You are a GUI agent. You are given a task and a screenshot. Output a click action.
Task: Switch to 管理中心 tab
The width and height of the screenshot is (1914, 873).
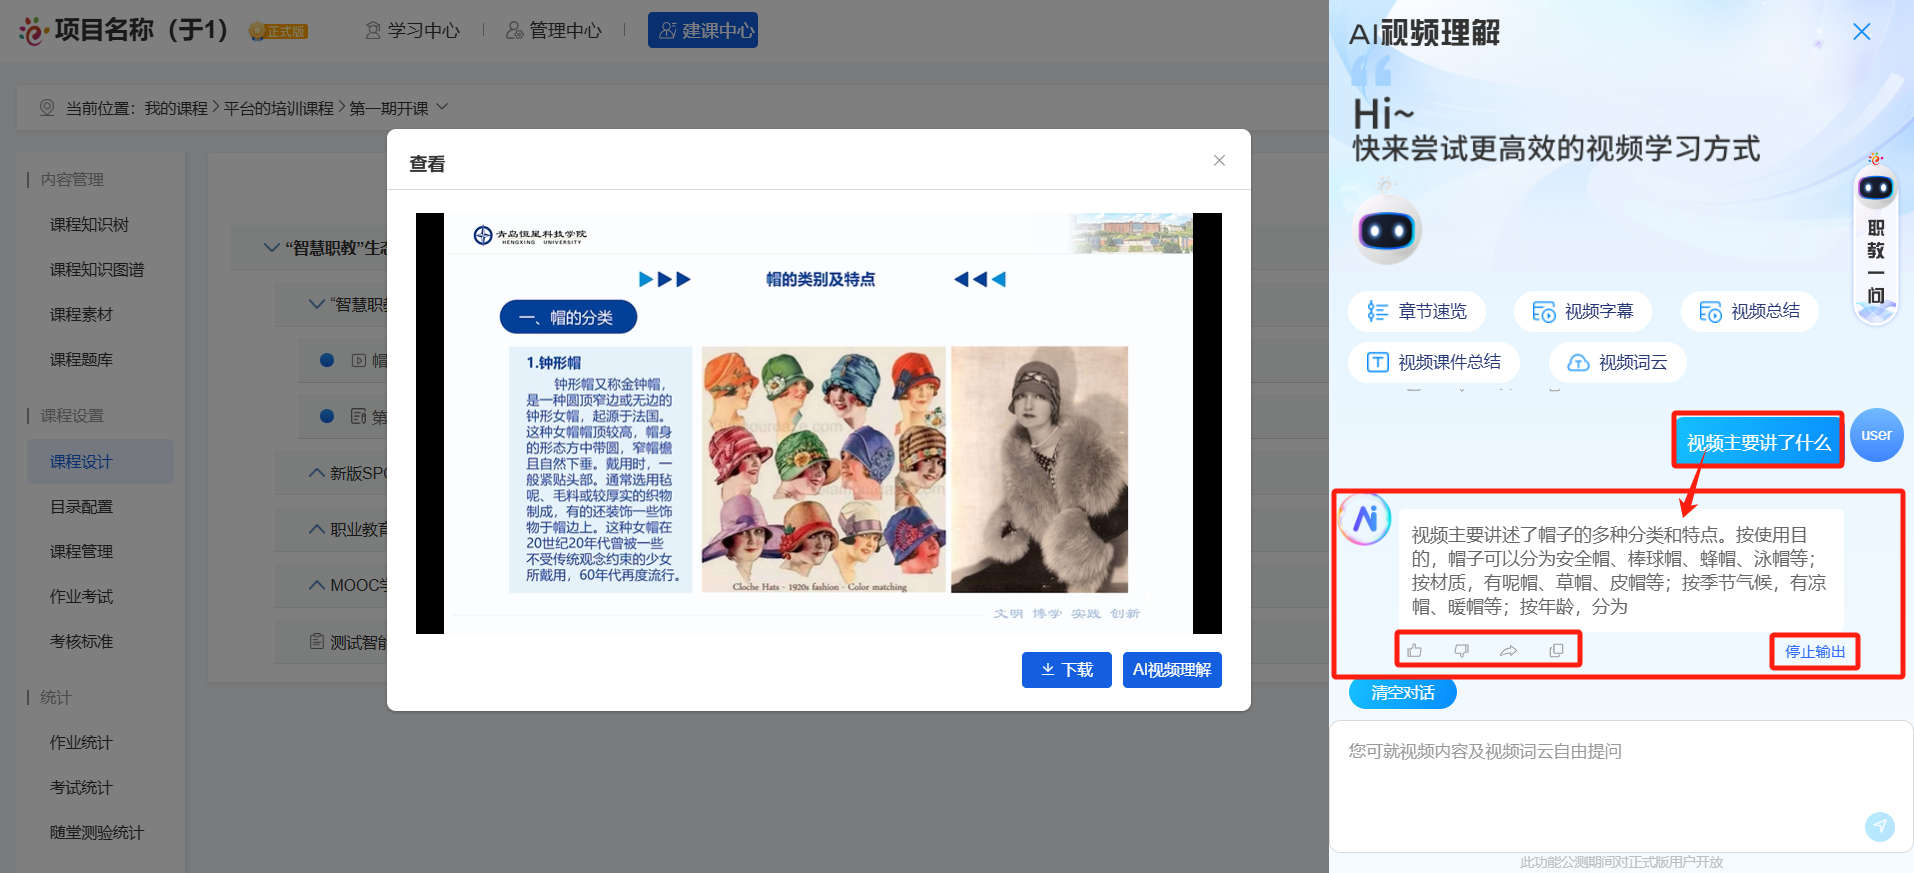554,31
